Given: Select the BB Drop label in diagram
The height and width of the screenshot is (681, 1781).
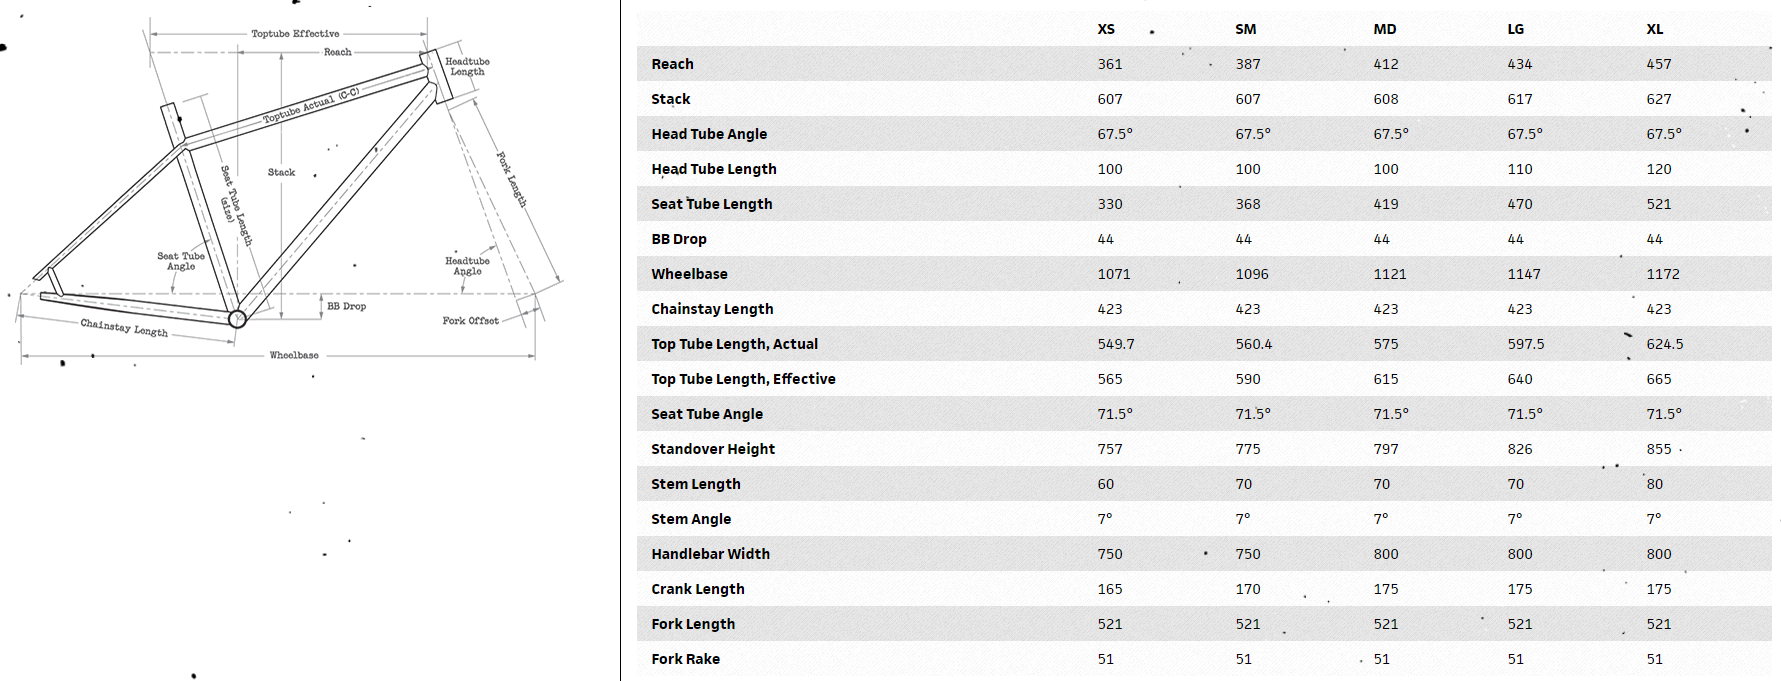Looking at the screenshot, I should [346, 306].
